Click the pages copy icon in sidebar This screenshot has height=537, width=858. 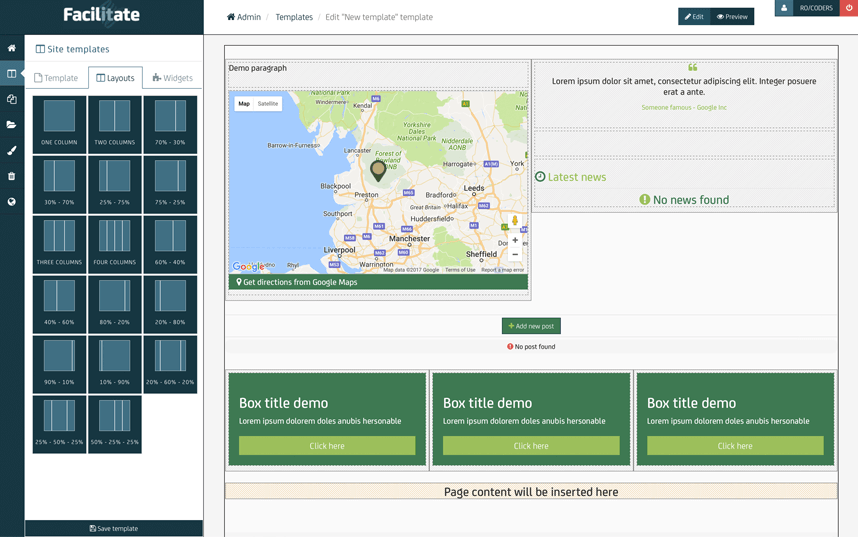click(12, 99)
